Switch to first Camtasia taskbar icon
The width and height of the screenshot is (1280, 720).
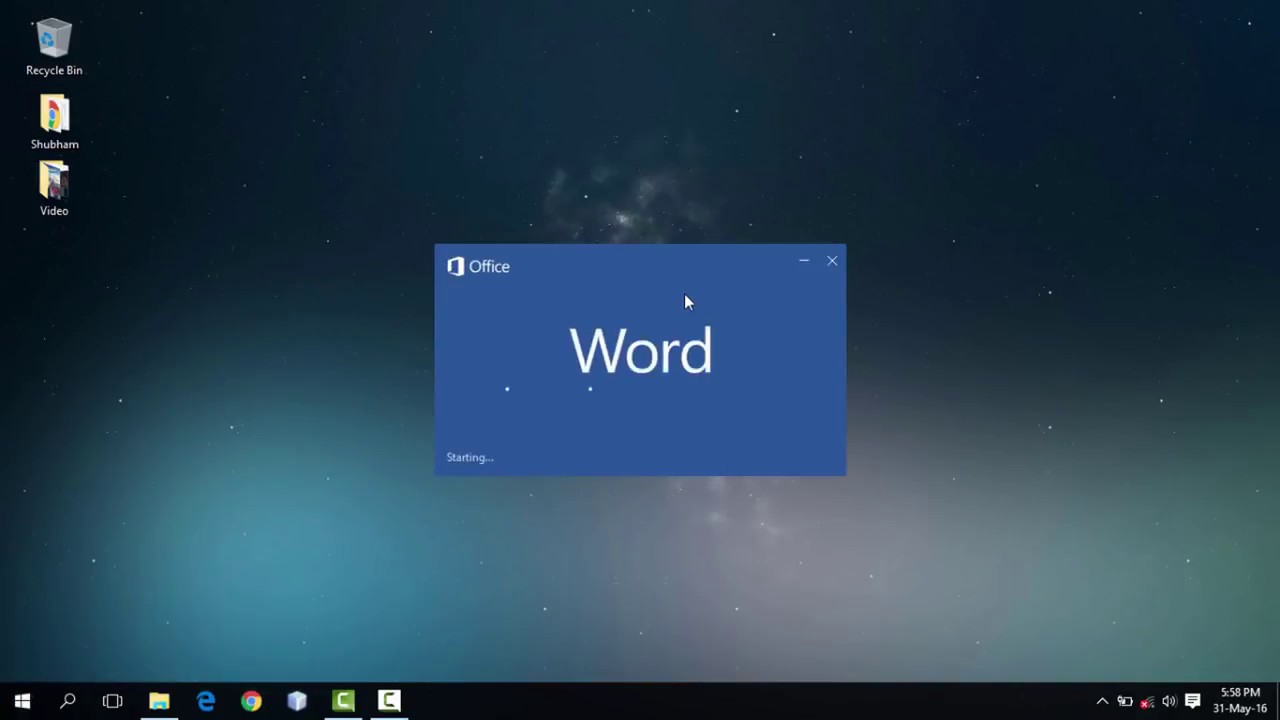343,701
